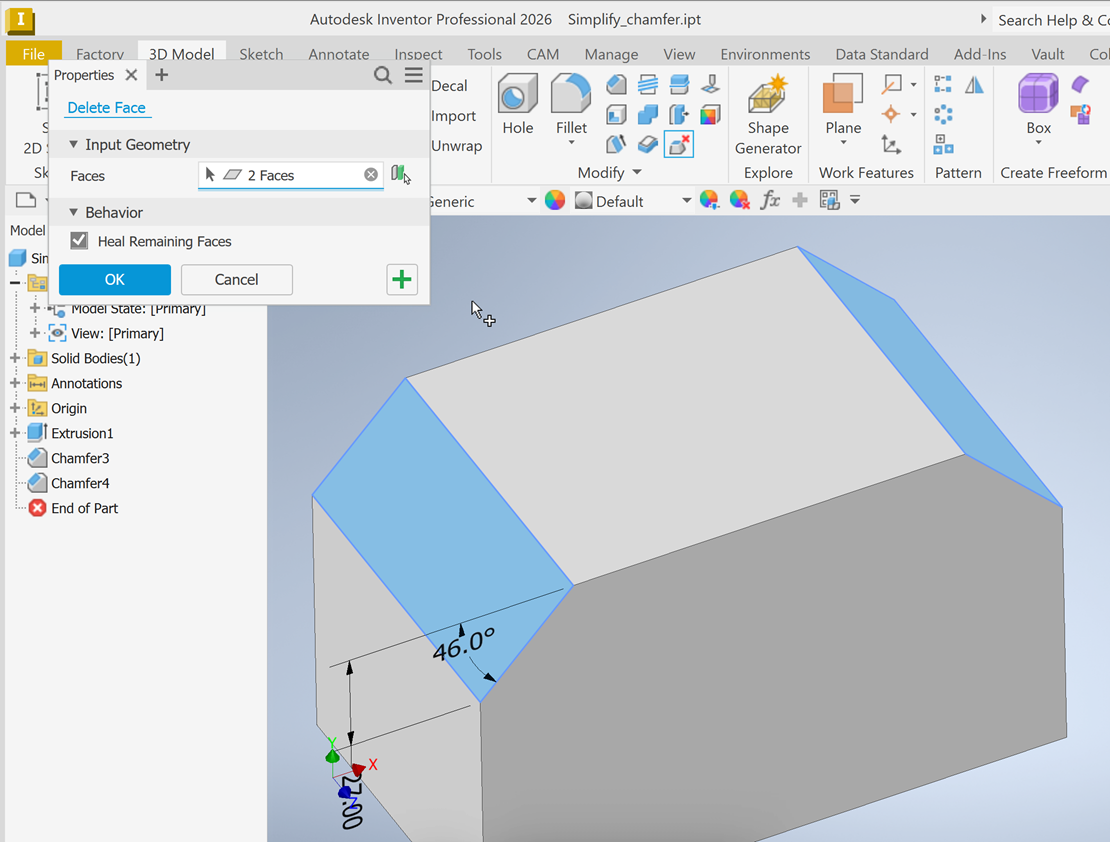Open Parameters with the fx icon
1110x842 pixels.
tap(769, 200)
